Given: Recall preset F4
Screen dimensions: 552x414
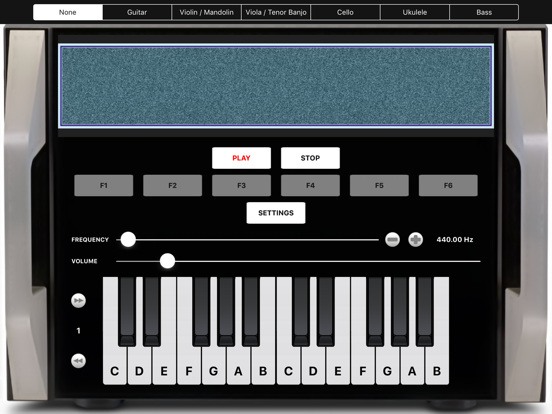Looking at the screenshot, I should [x=310, y=186].
